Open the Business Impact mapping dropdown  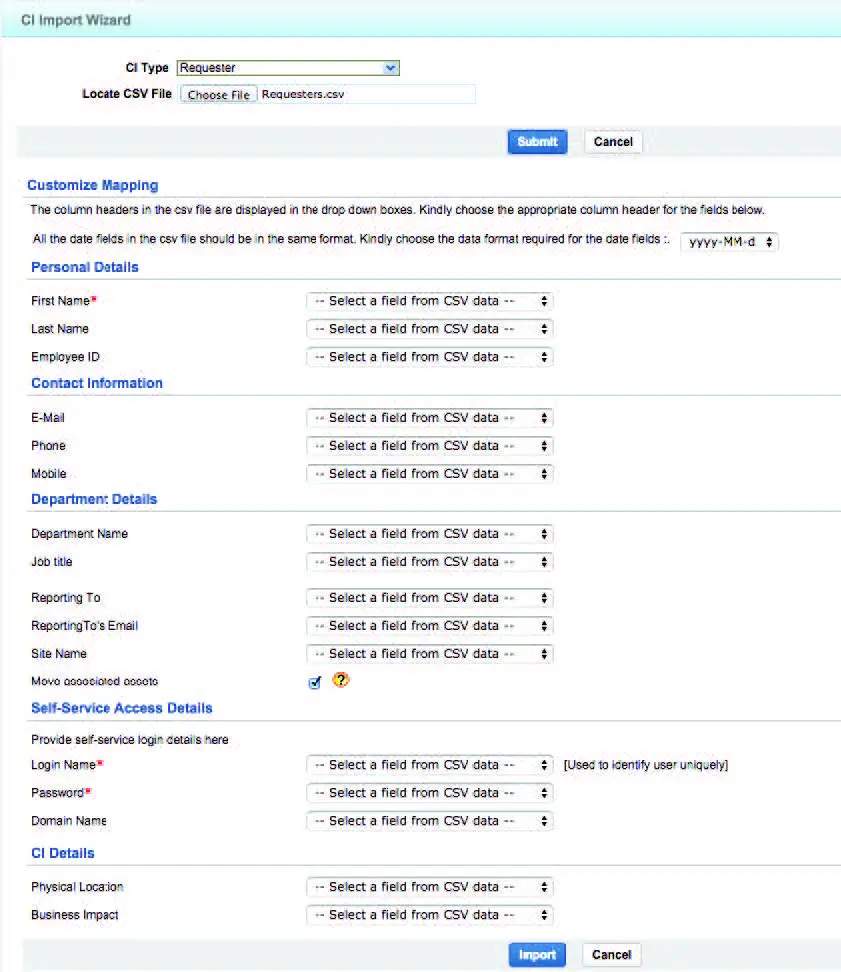pos(429,914)
